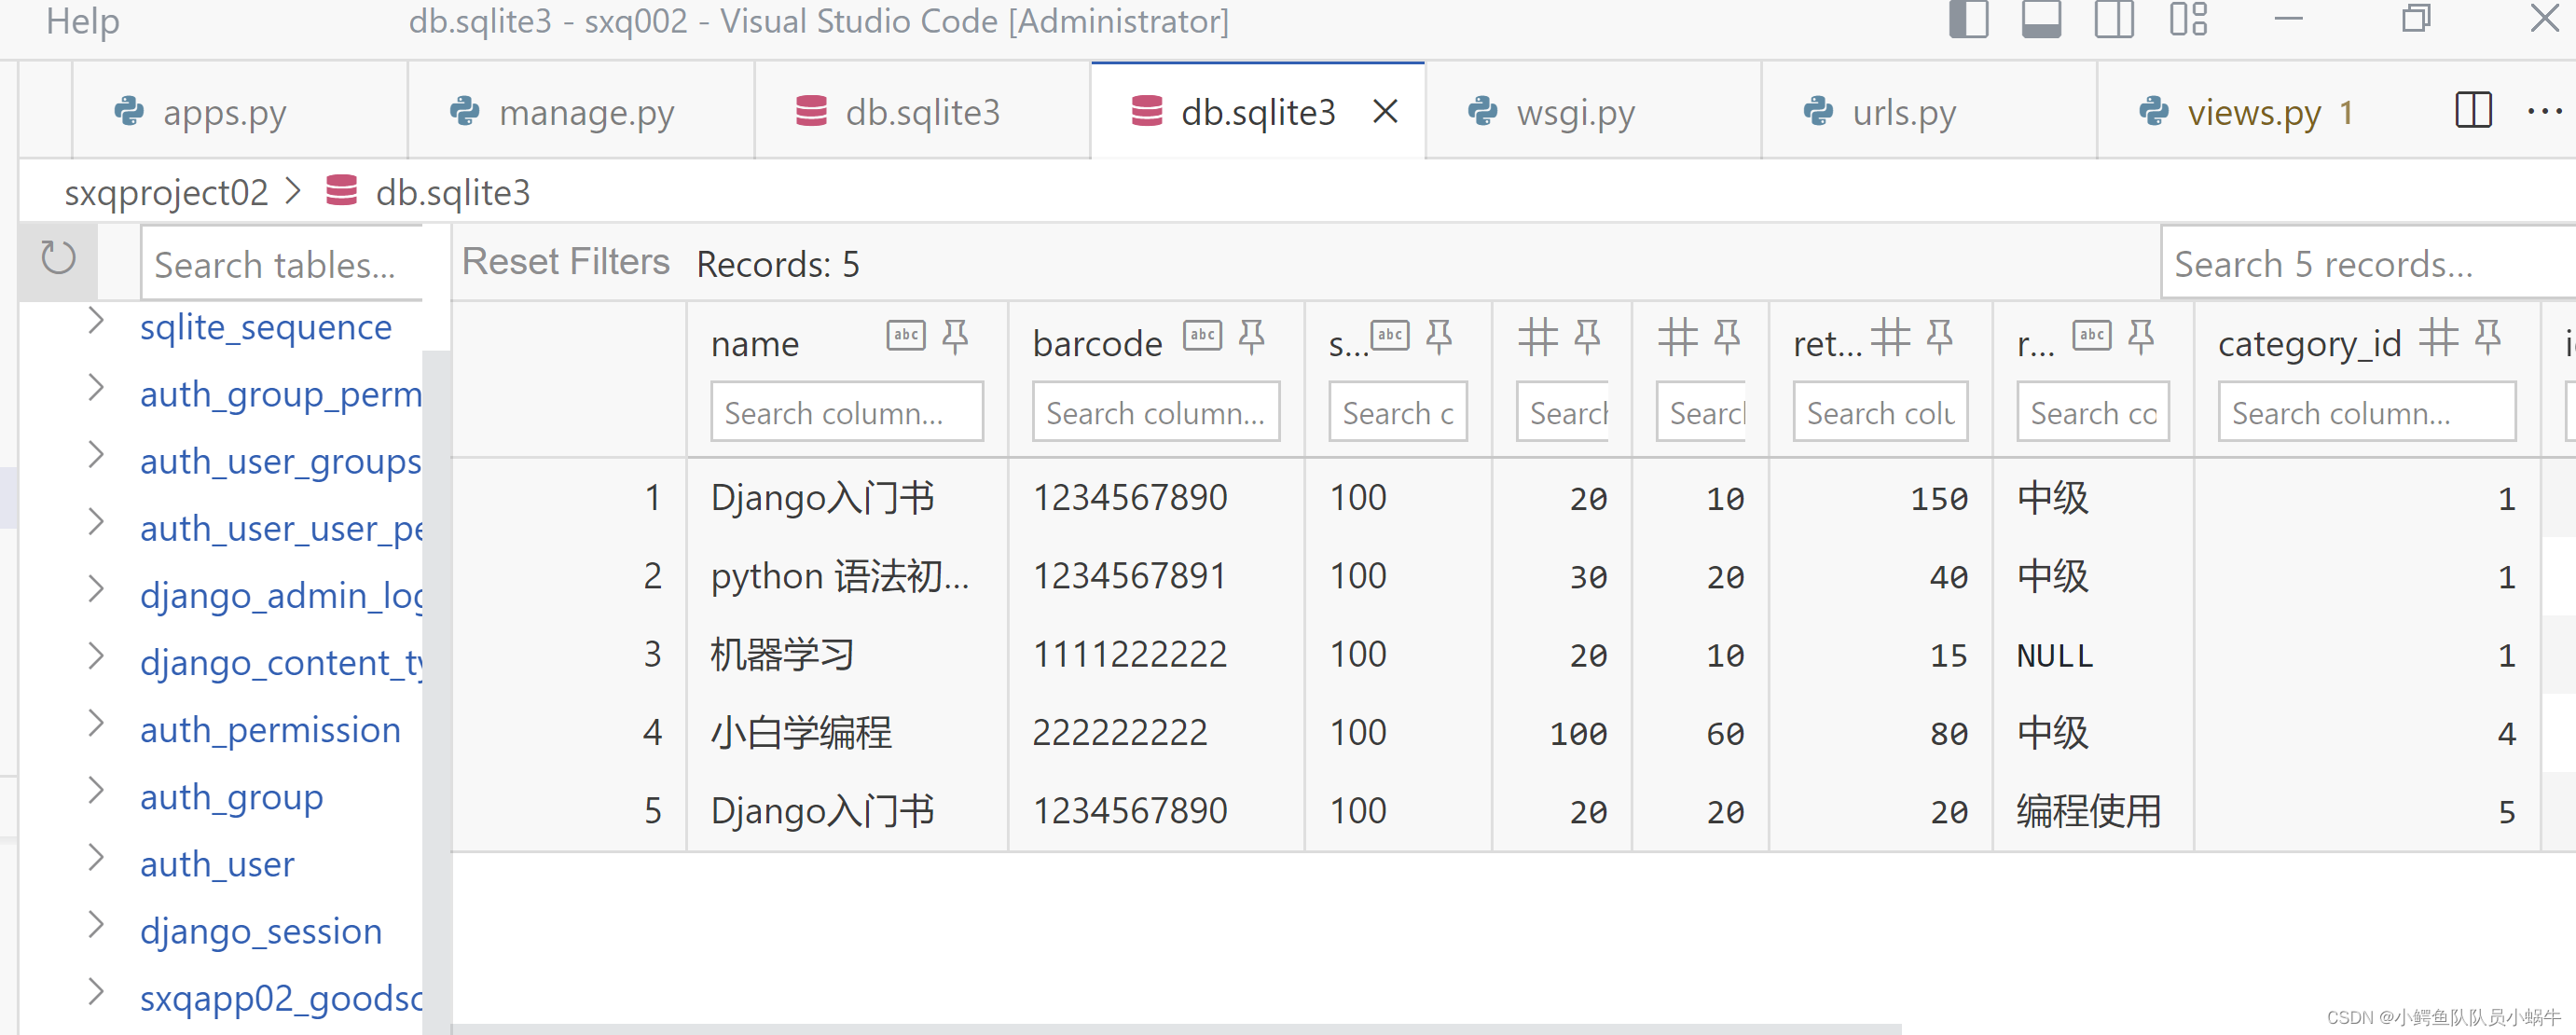Click the Customize Layout icon in title bar
Viewport: 2576px width, 1035px height.
(x=2187, y=19)
